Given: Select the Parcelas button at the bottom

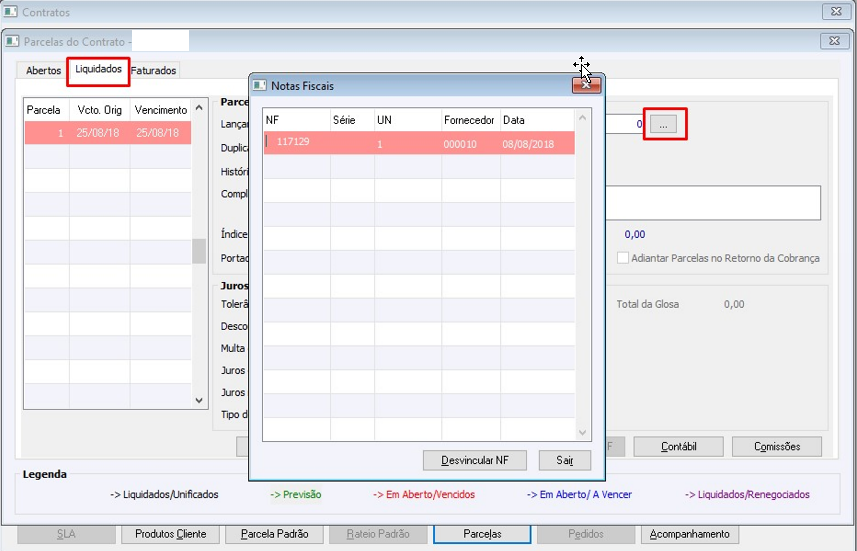Looking at the screenshot, I should [482, 534].
